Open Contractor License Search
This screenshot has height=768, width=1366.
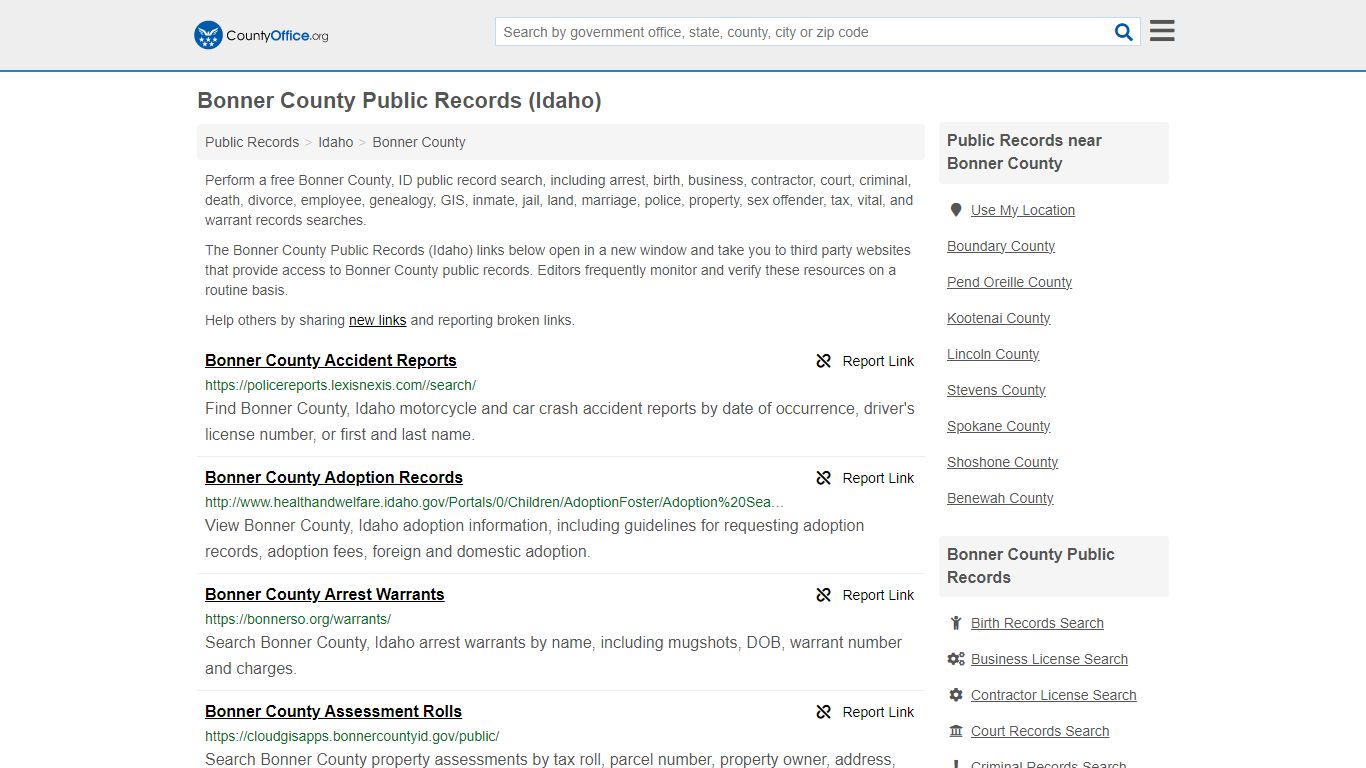[1053, 695]
